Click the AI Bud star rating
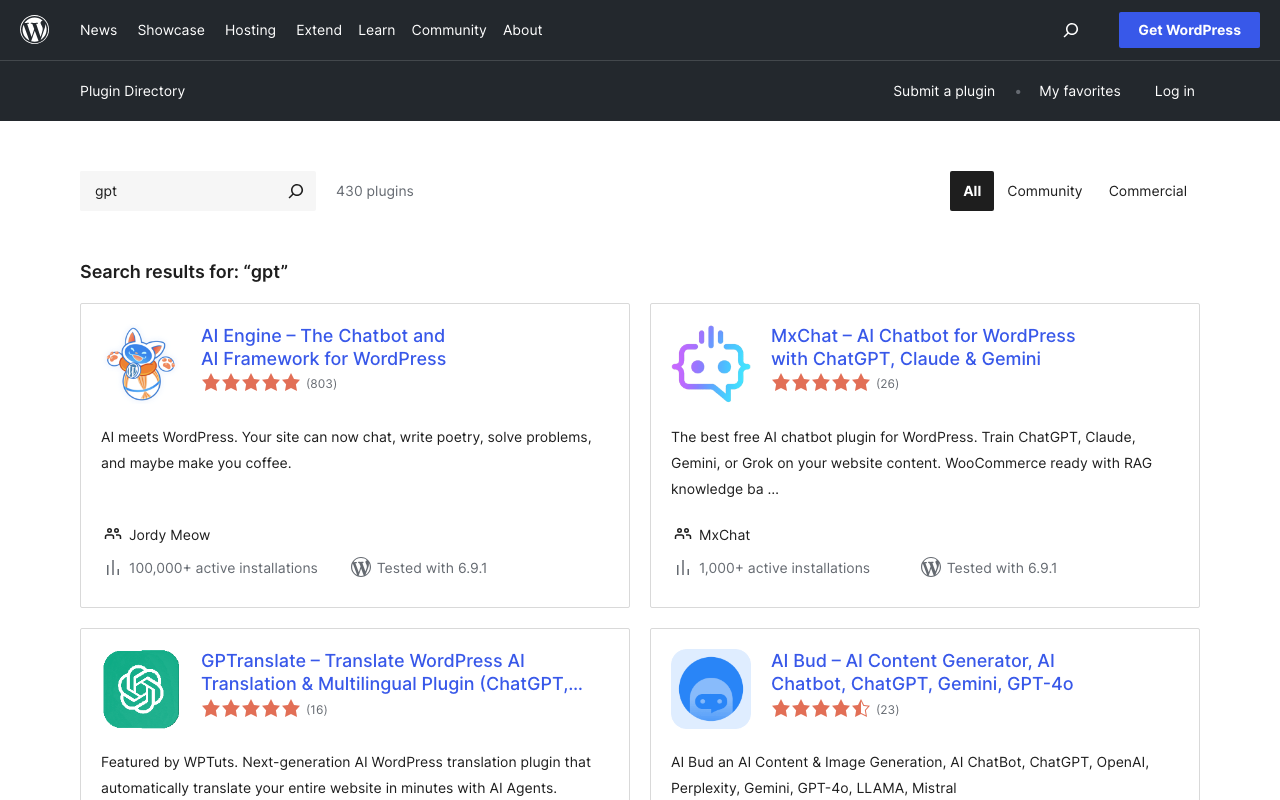The image size is (1280, 800). point(821,709)
